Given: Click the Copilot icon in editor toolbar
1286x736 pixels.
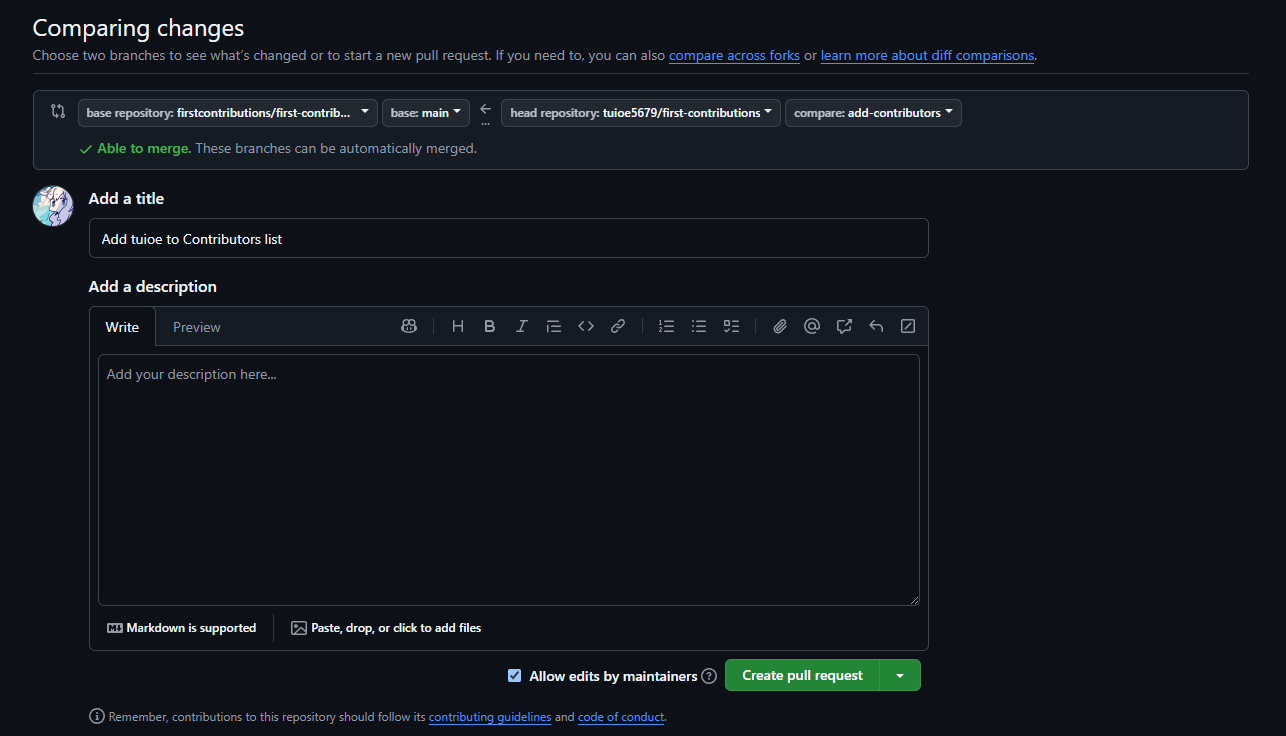Looking at the screenshot, I should (x=409, y=326).
